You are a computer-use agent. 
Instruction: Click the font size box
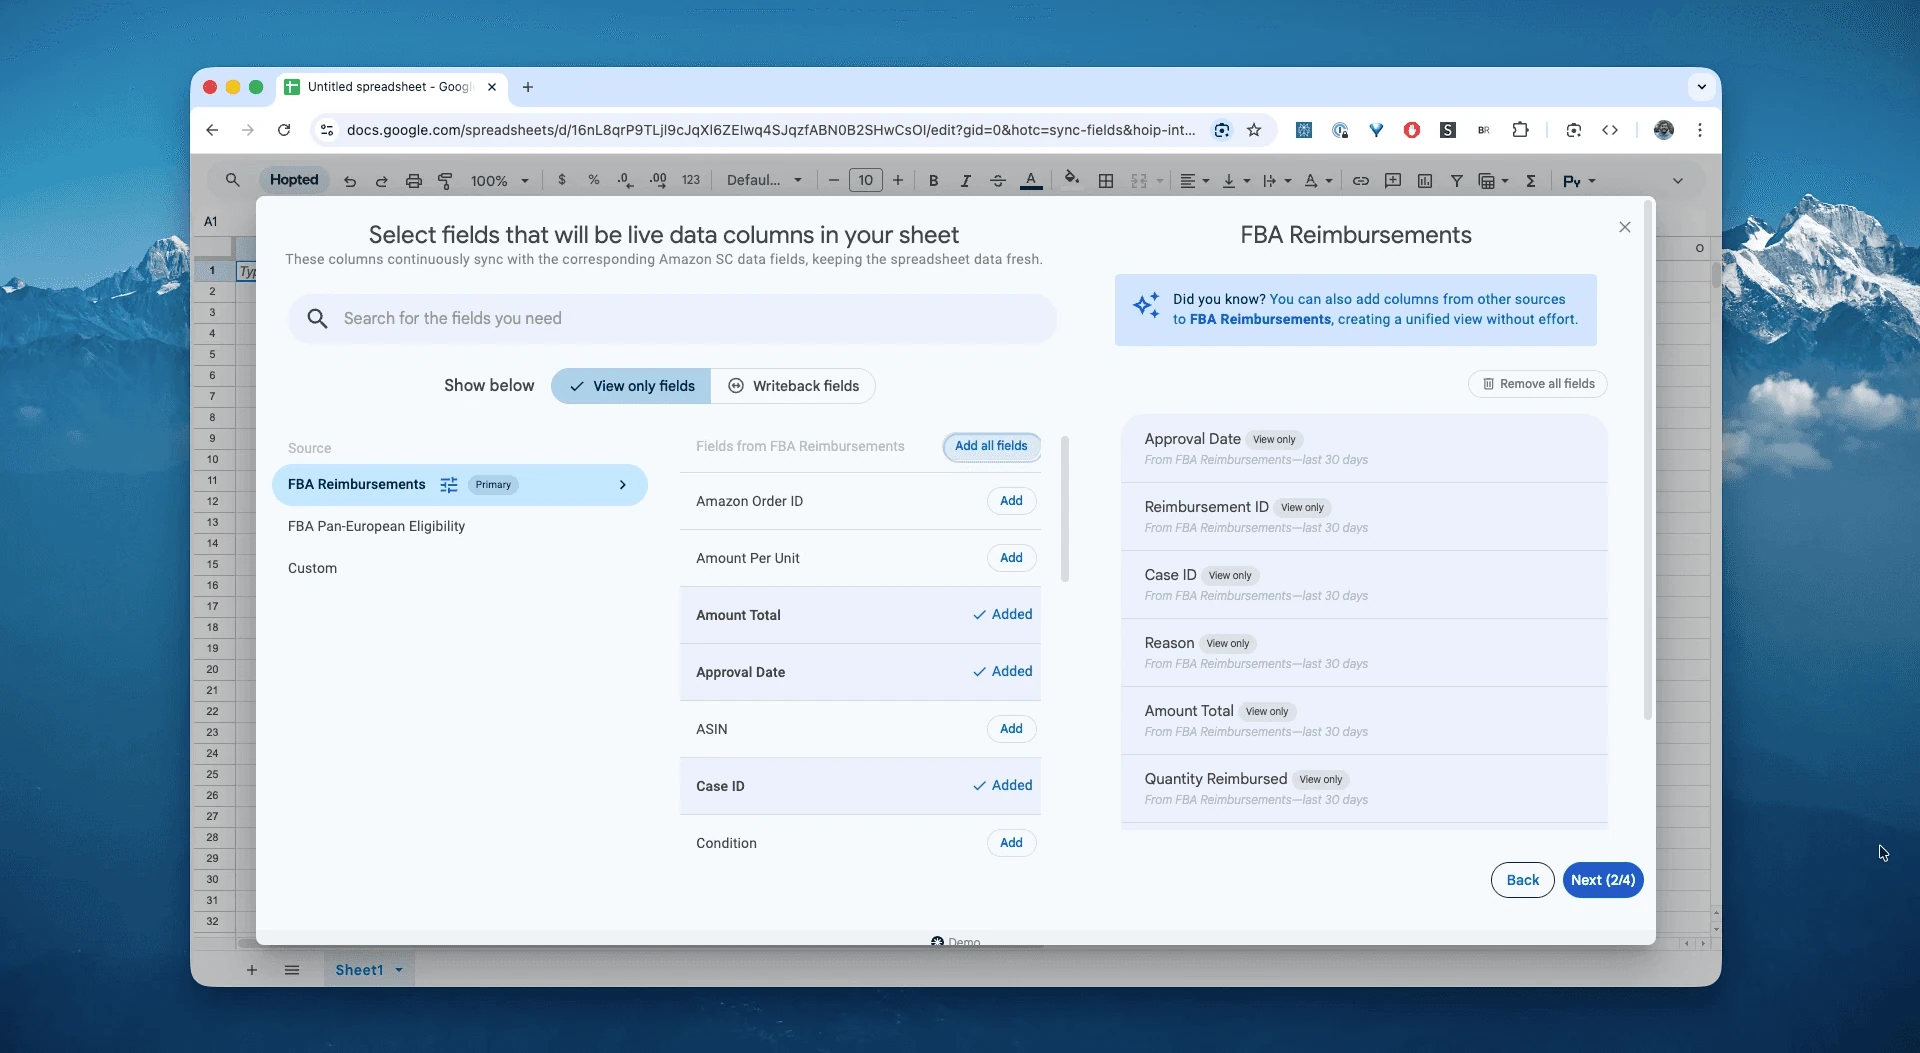[866, 180]
